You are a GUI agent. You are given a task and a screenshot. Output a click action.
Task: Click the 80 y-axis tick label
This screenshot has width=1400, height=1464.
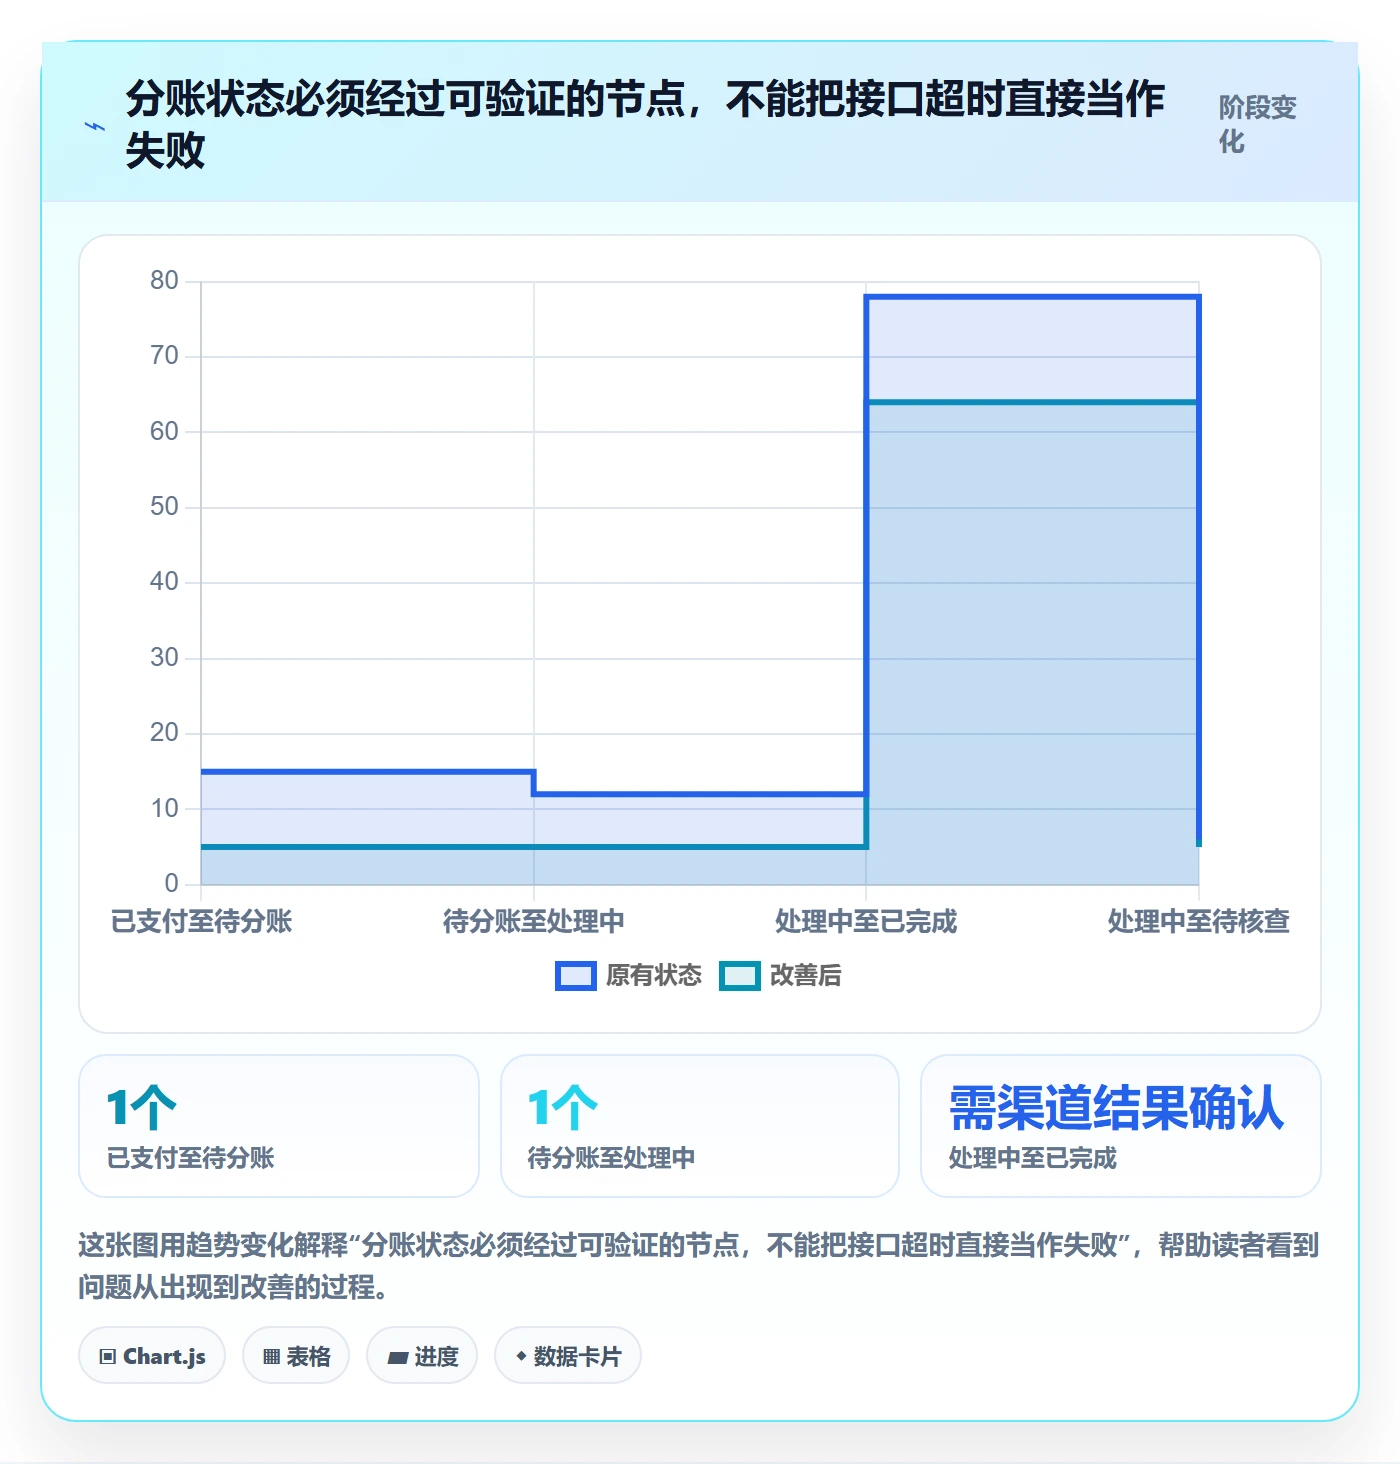tap(164, 281)
